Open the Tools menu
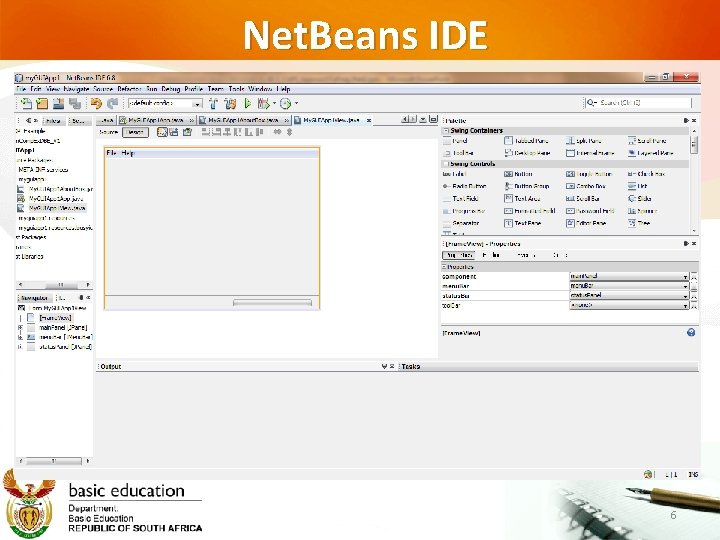Screen dimensions: 720x540 [x=236, y=89]
